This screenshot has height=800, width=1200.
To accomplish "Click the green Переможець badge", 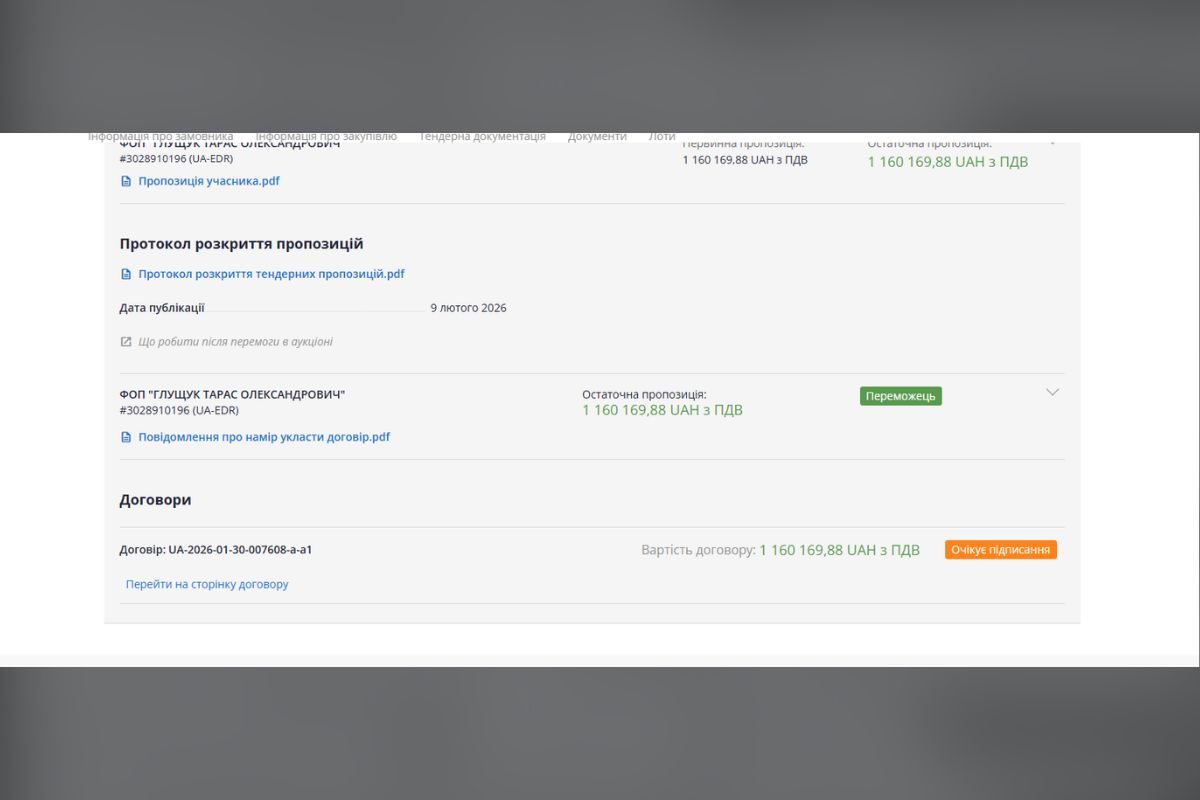I will 900,396.
